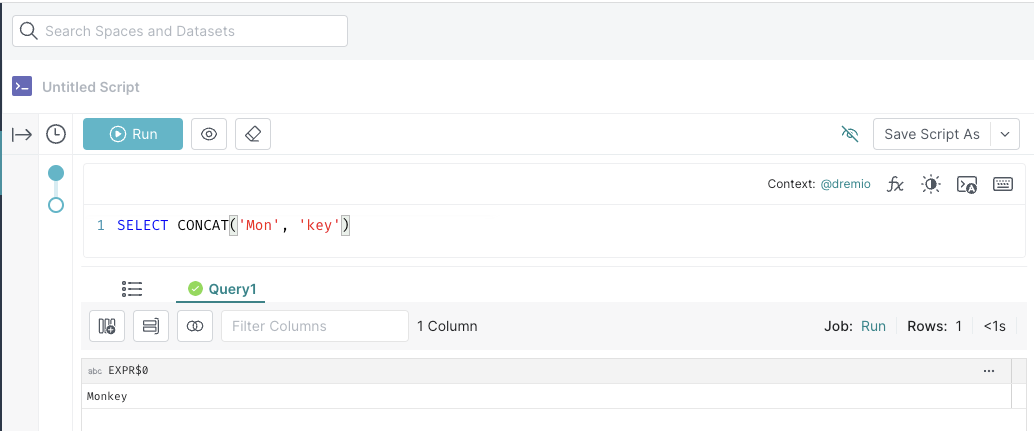Click the join icon in results toolbar
Screen dimensions: 1034x431
(x=195, y=326)
